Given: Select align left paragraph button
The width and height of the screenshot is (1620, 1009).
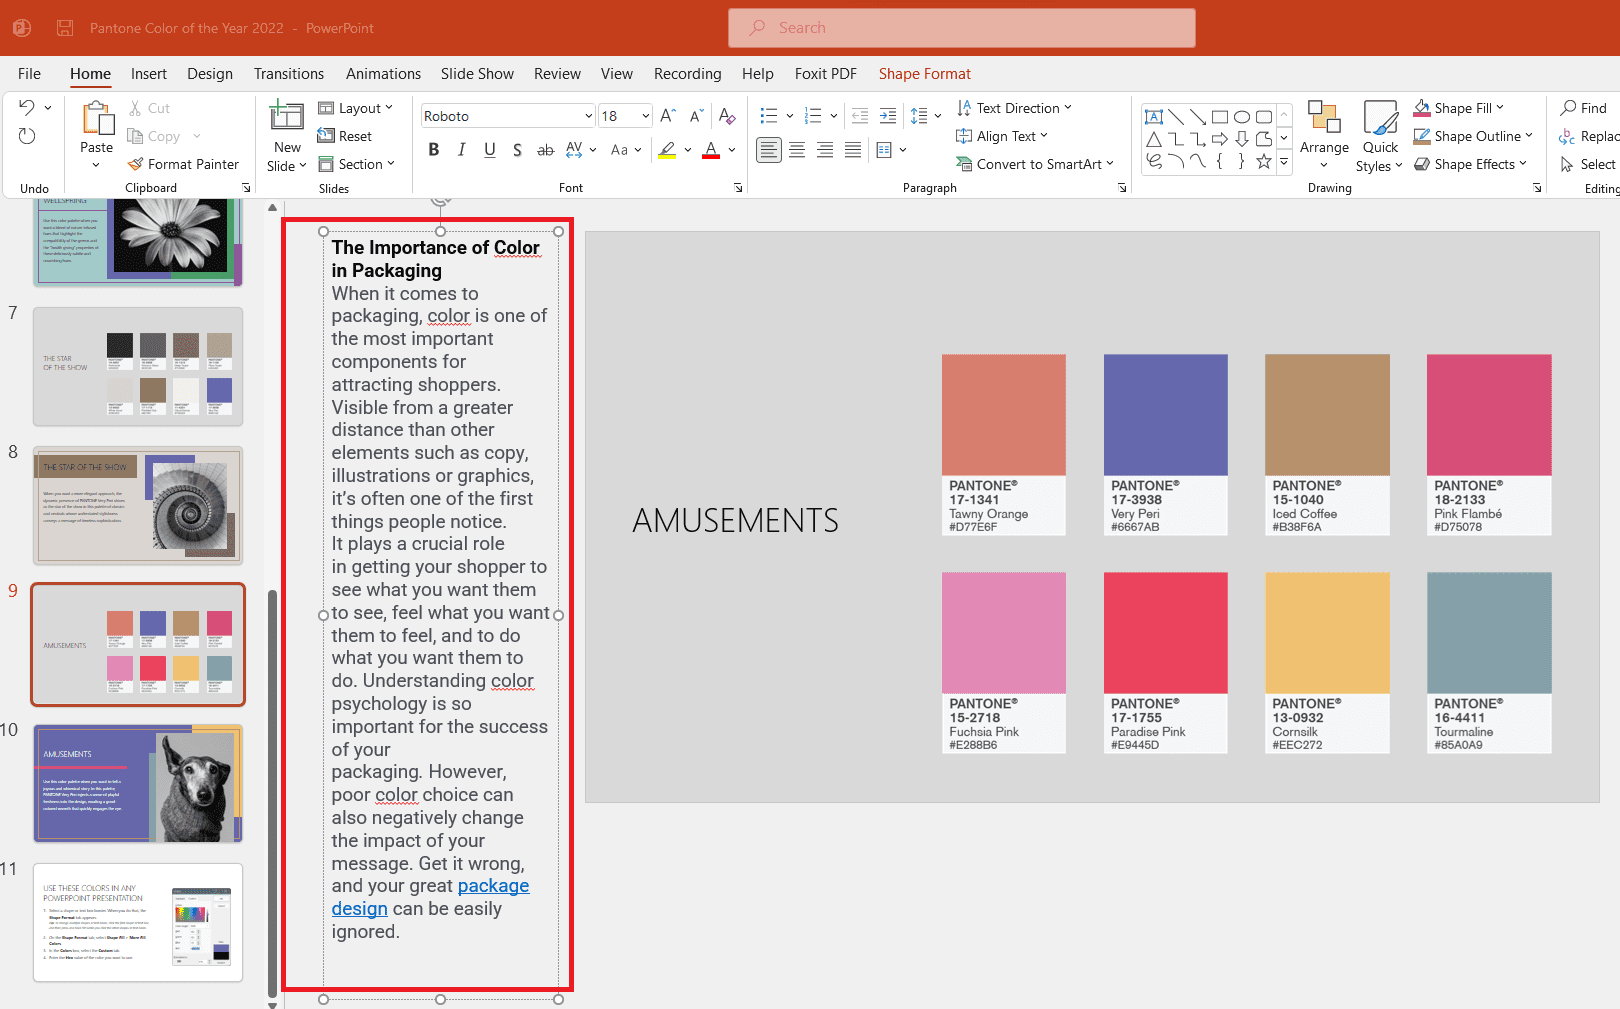Looking at the screenshot, I should (x=769, y=150).
